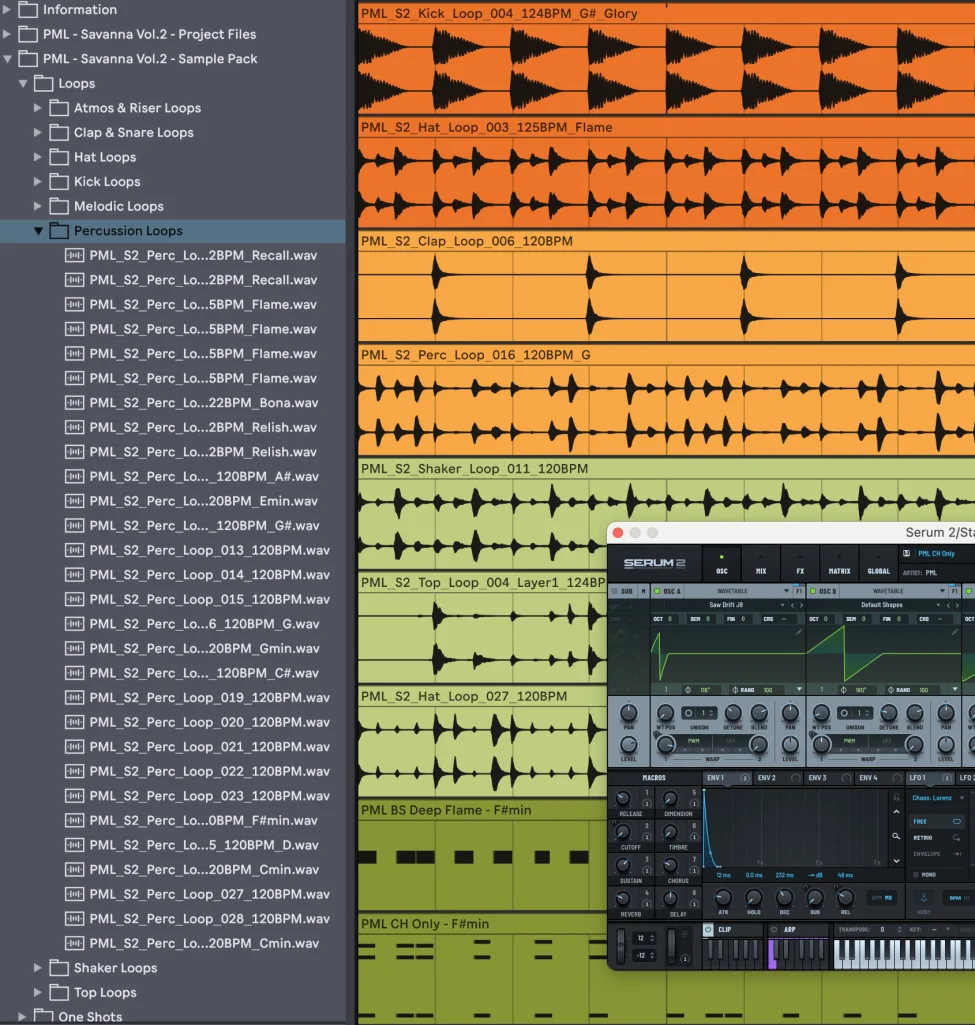Click the OSC A waveform edit pencil
Viewport: 975px width, 1025px height.
pos(799,632)
